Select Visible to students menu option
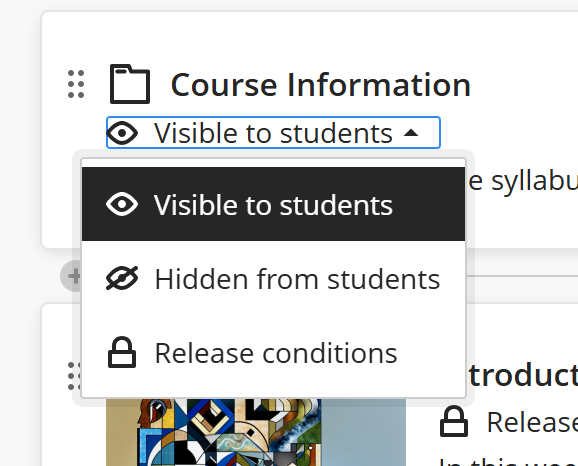This screenshot has width=578, height=466. pos(274,204)
